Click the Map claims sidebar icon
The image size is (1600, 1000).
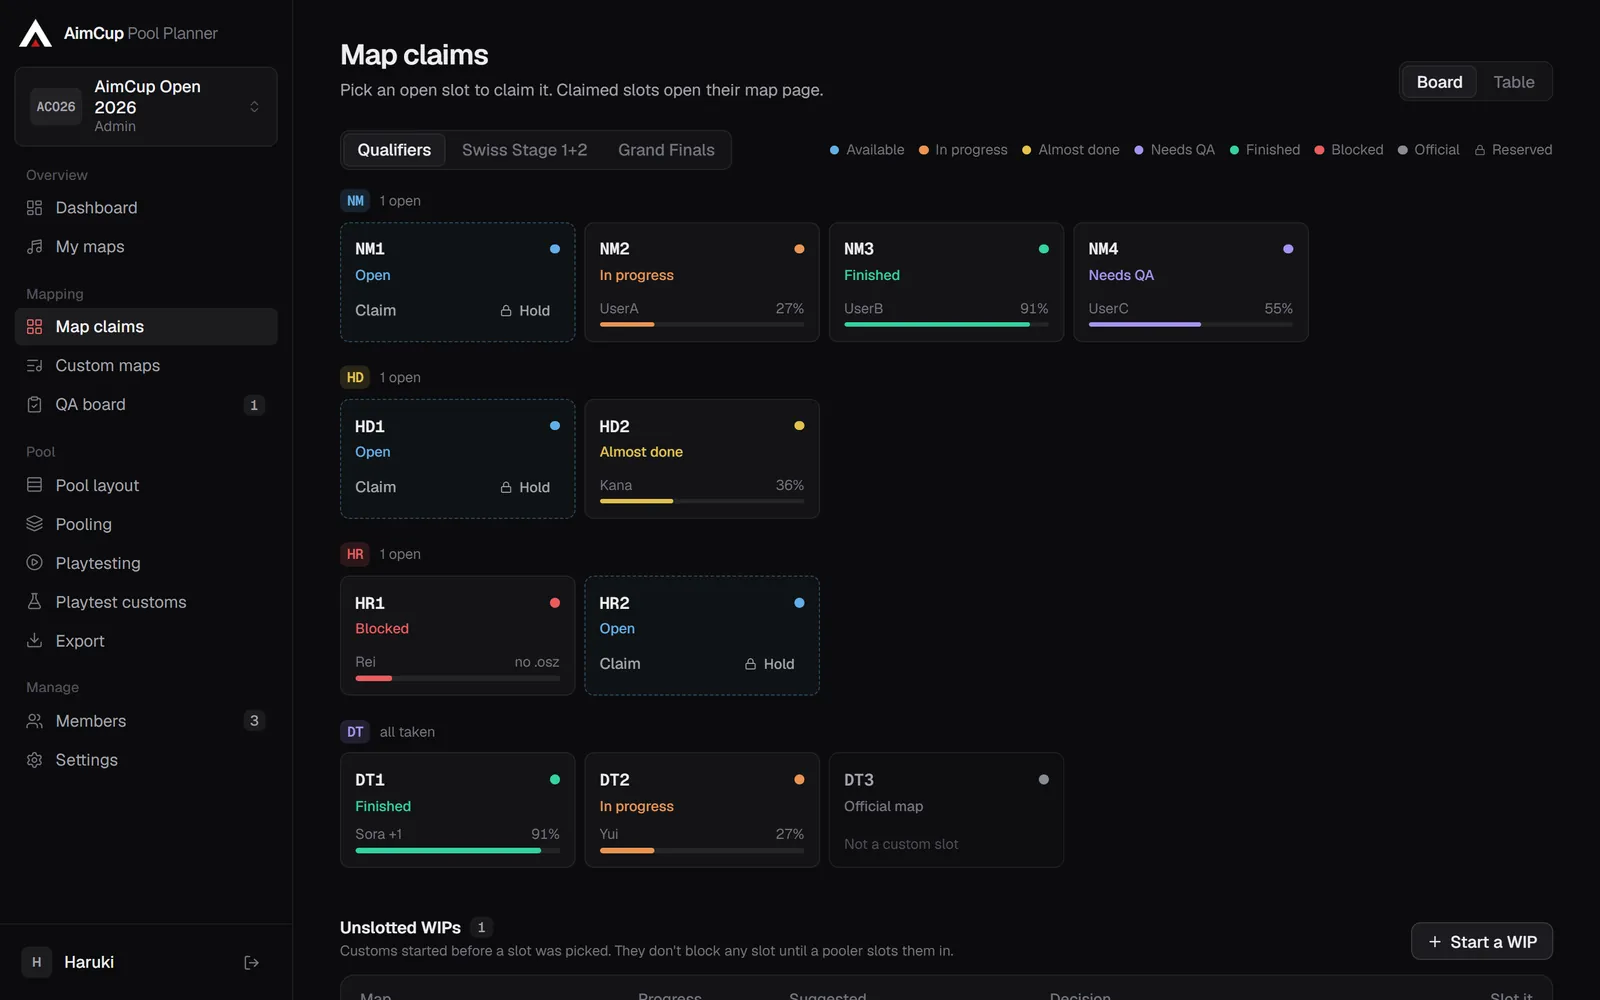click(34, 327)
